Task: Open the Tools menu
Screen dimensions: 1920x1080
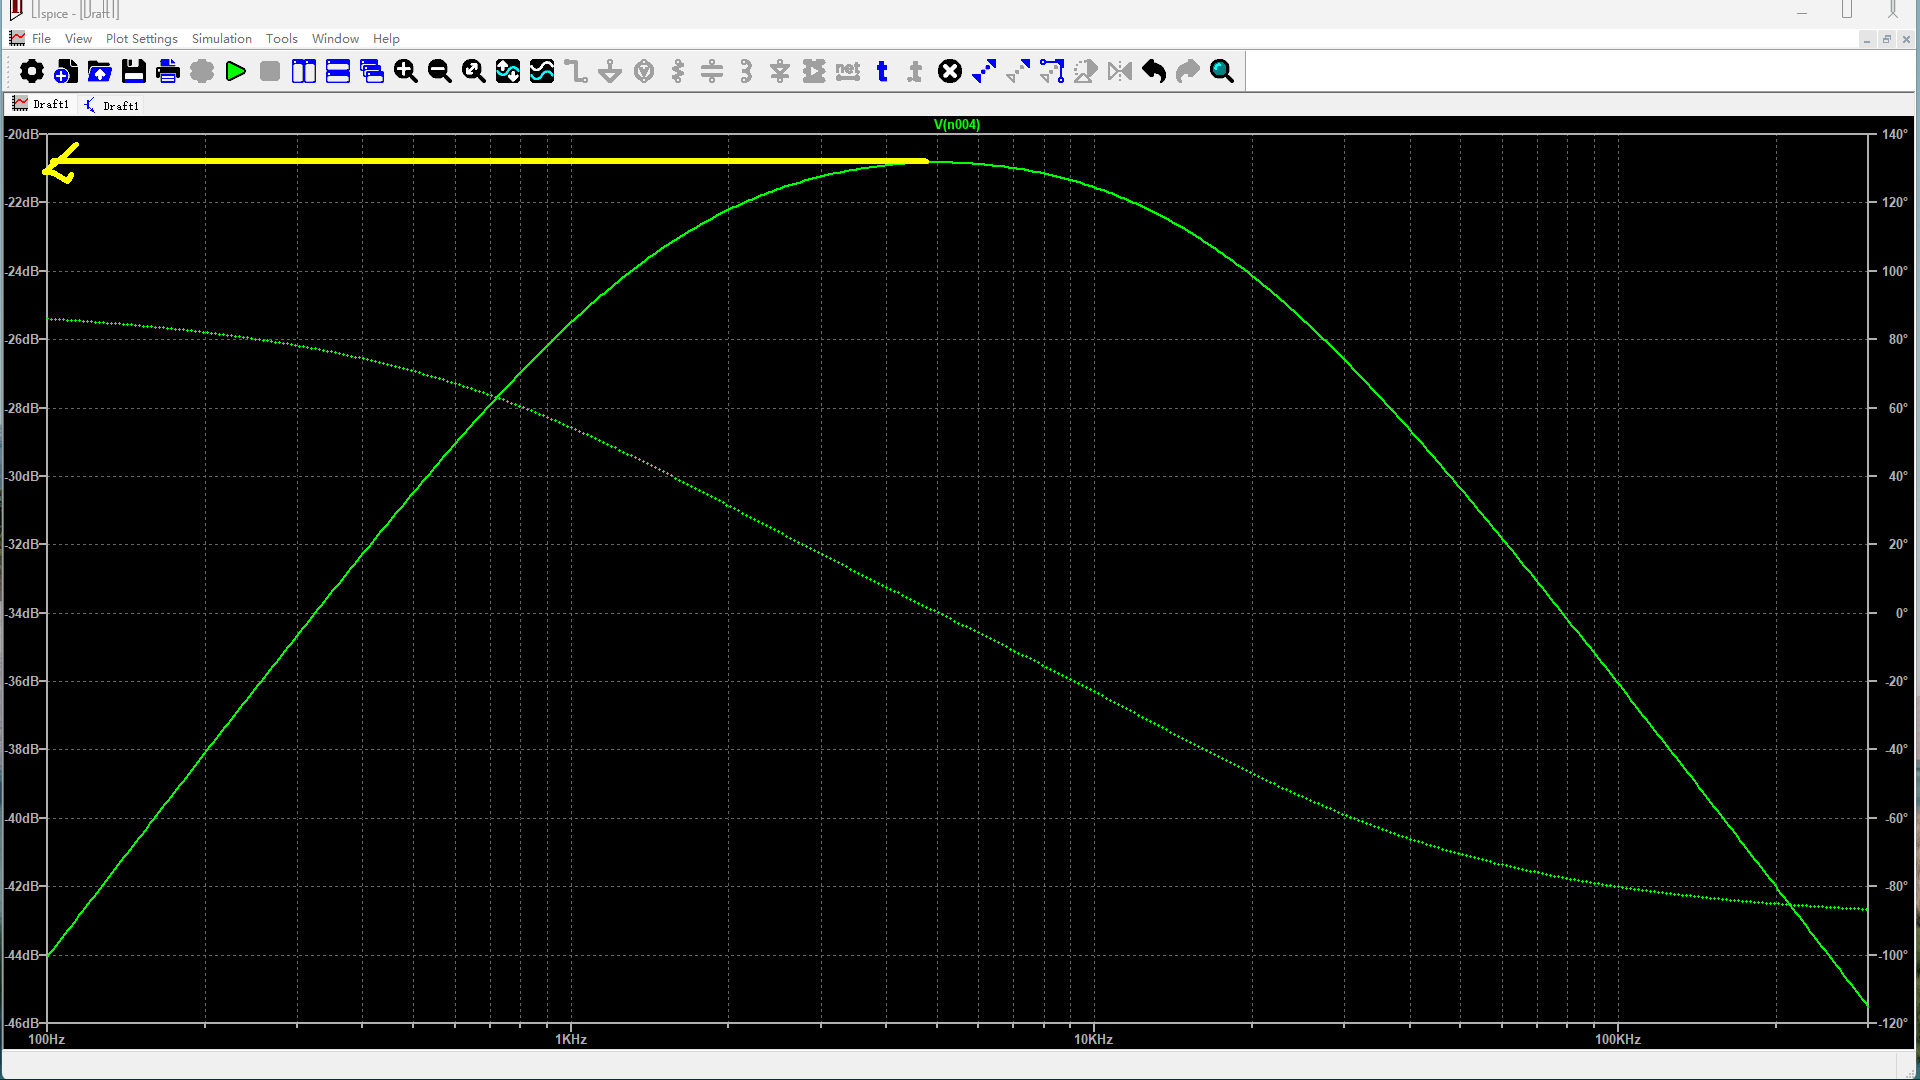Action: [x=281, y=38]
